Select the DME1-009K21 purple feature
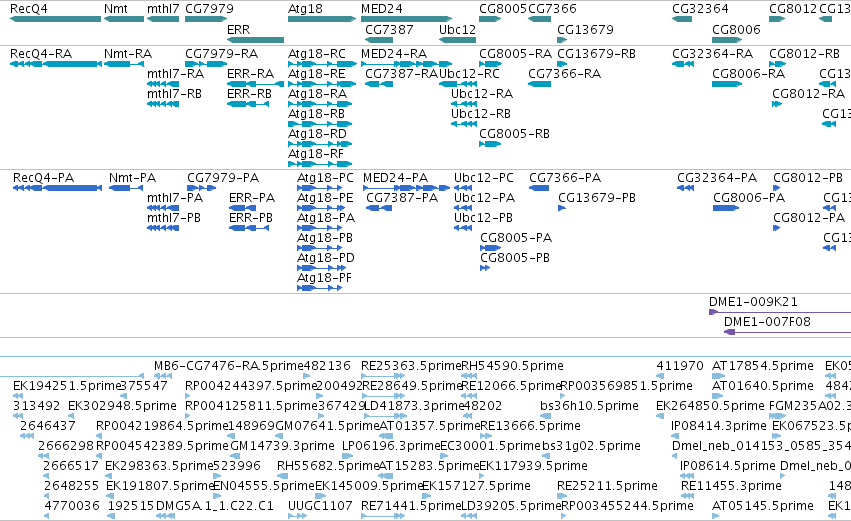The height and width of the screenshot is (521, 851). coord(780,312)
